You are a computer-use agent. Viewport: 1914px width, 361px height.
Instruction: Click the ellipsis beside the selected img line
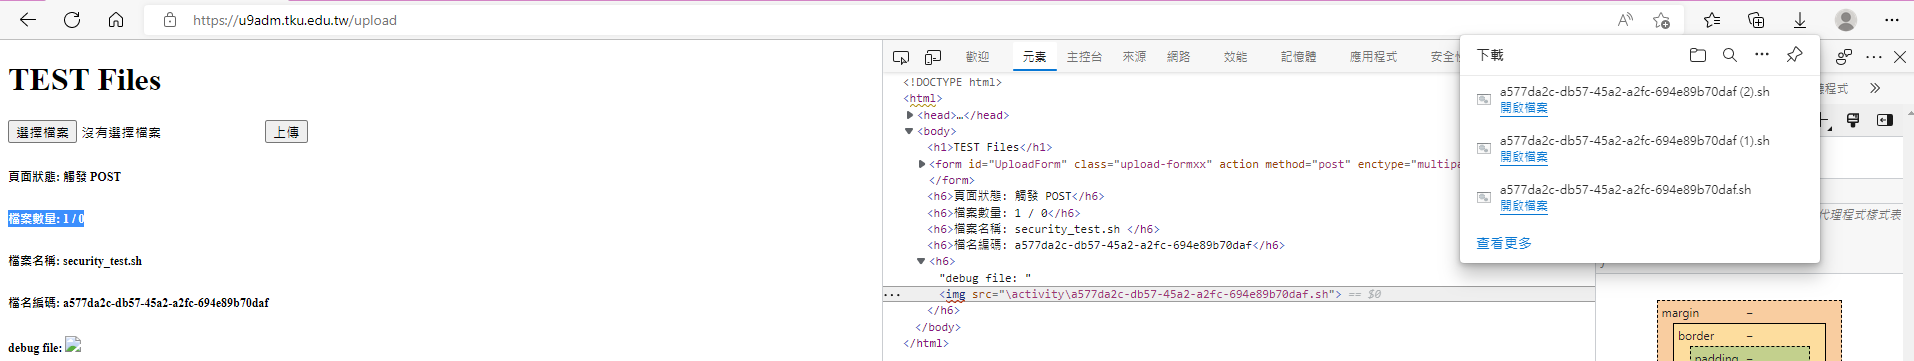tap(892, 294)
